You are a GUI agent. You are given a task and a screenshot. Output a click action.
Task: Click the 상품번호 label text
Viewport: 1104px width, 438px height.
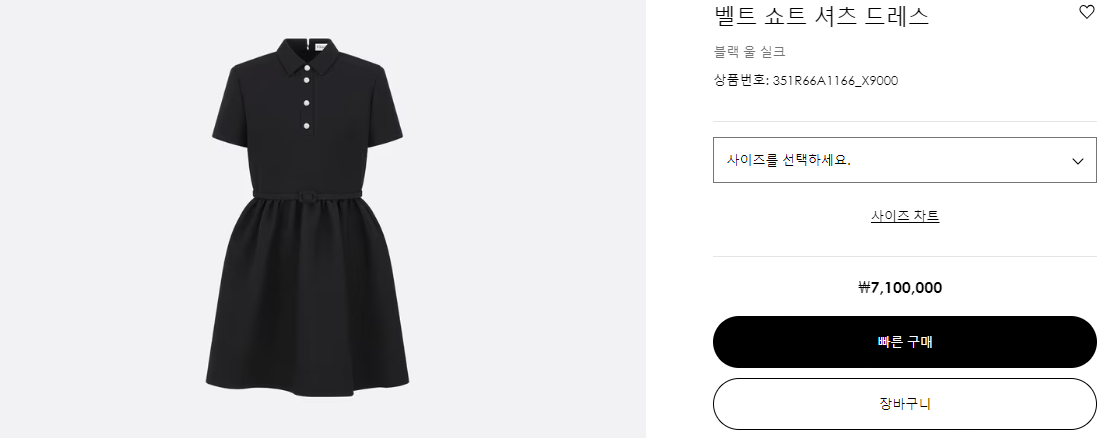click(x=739, y=80)
